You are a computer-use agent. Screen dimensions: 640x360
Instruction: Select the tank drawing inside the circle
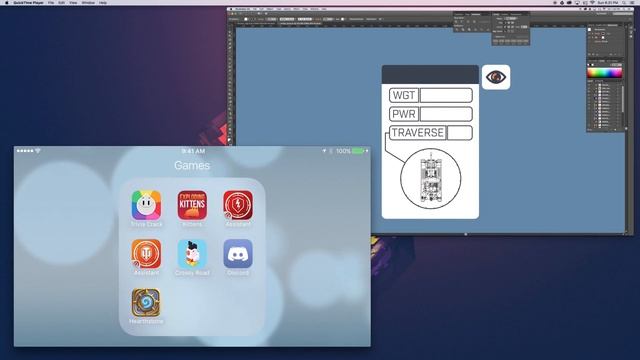tap(431, 178)
